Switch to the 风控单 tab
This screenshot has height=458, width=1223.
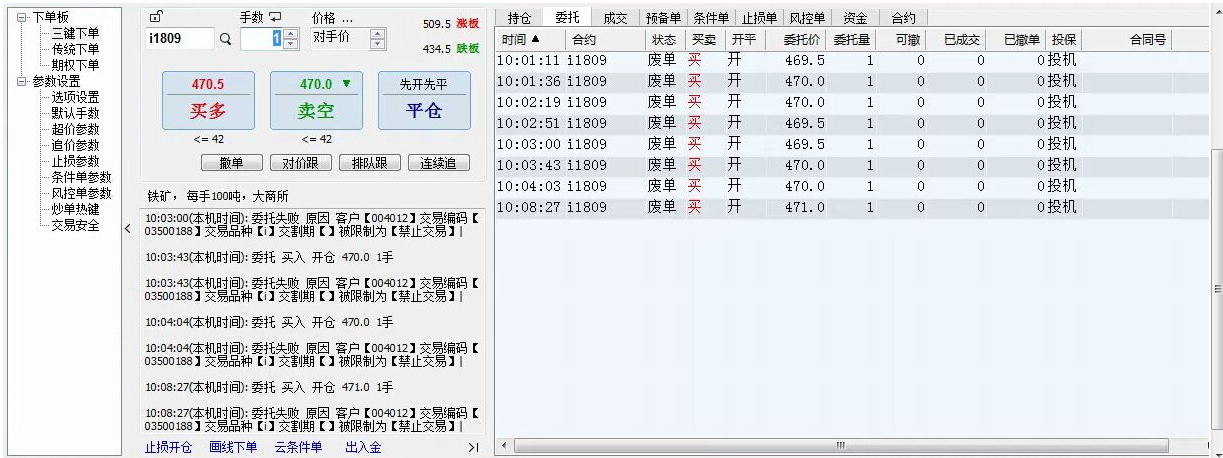(x=807, y=18)
